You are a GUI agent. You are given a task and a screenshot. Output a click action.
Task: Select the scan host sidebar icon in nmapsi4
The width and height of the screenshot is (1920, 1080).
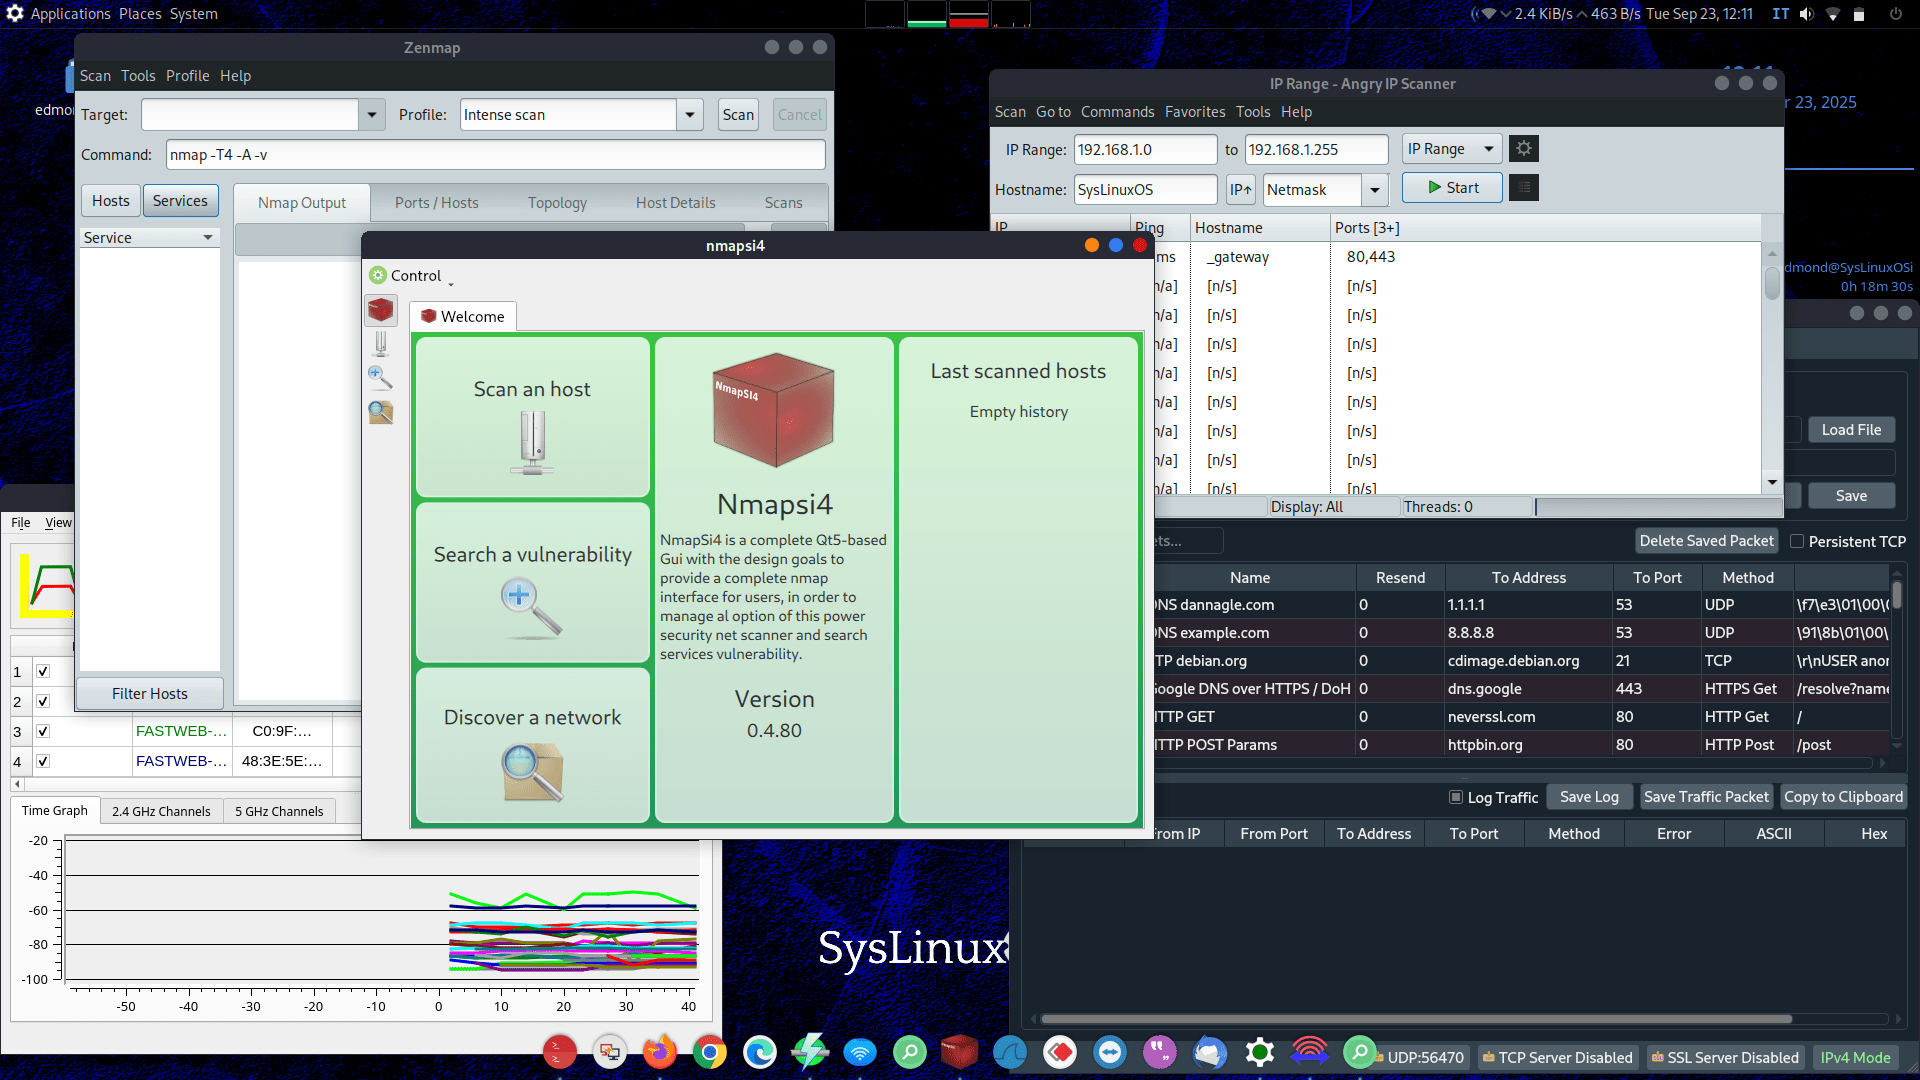[381, 344]
